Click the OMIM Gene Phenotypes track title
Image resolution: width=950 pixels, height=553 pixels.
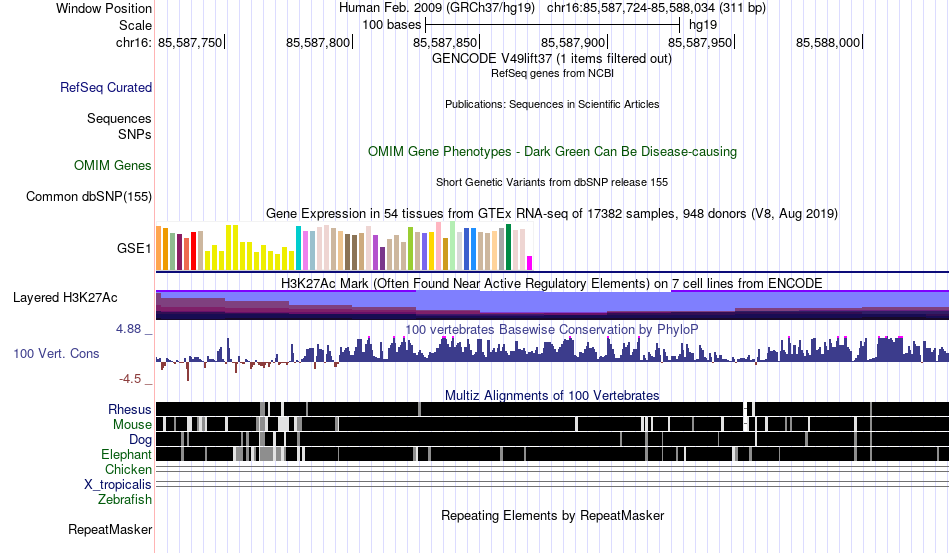point(552,151)
